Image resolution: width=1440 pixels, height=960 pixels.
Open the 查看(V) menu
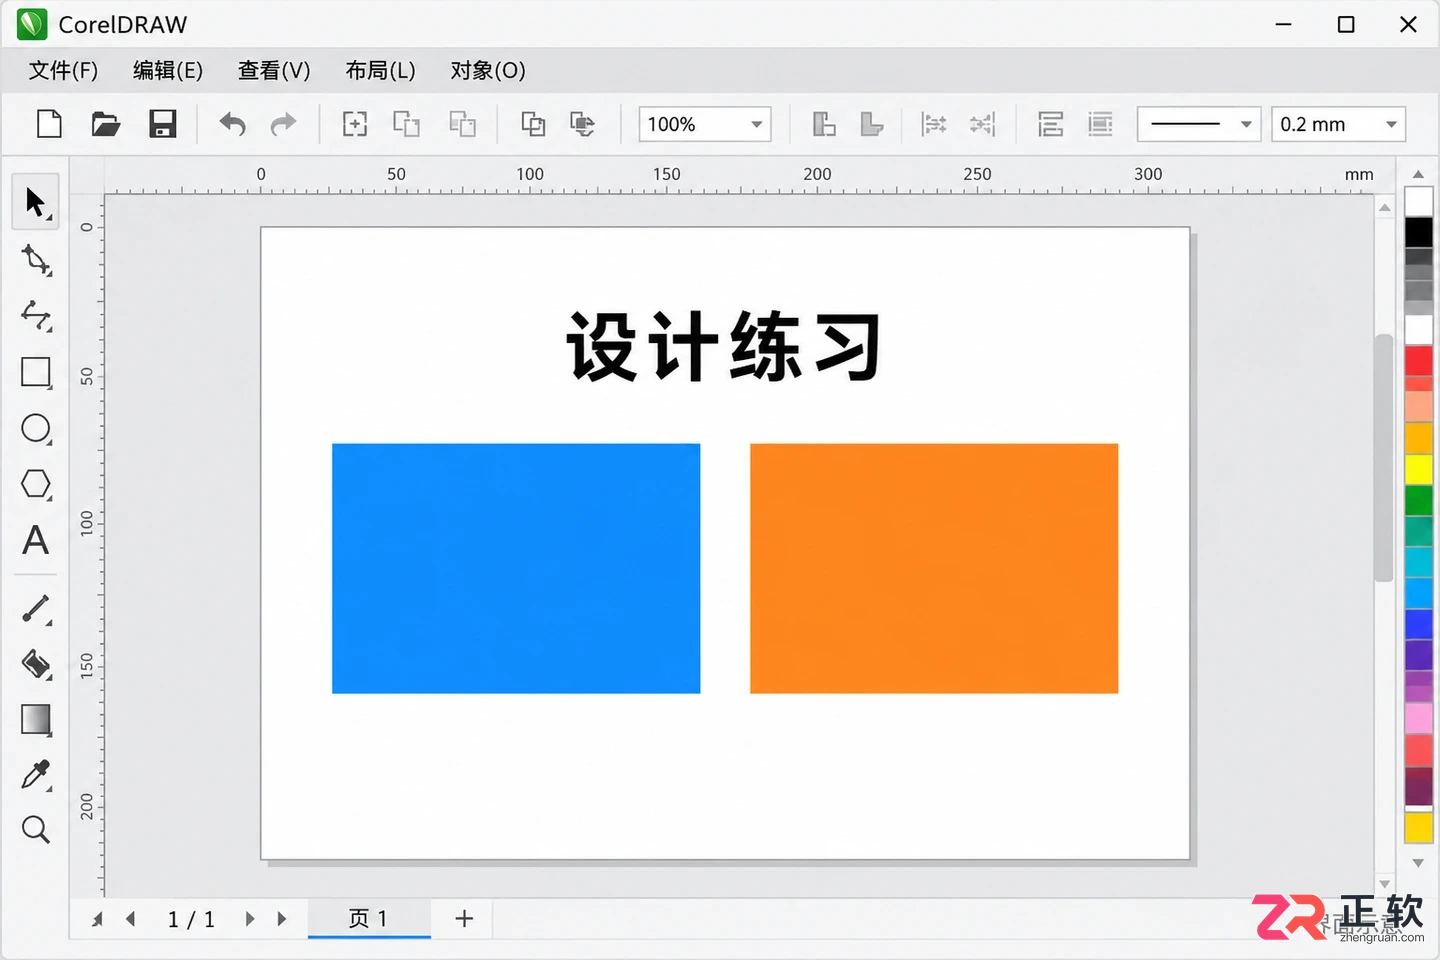pyautogui.click(x=274, y=71)
